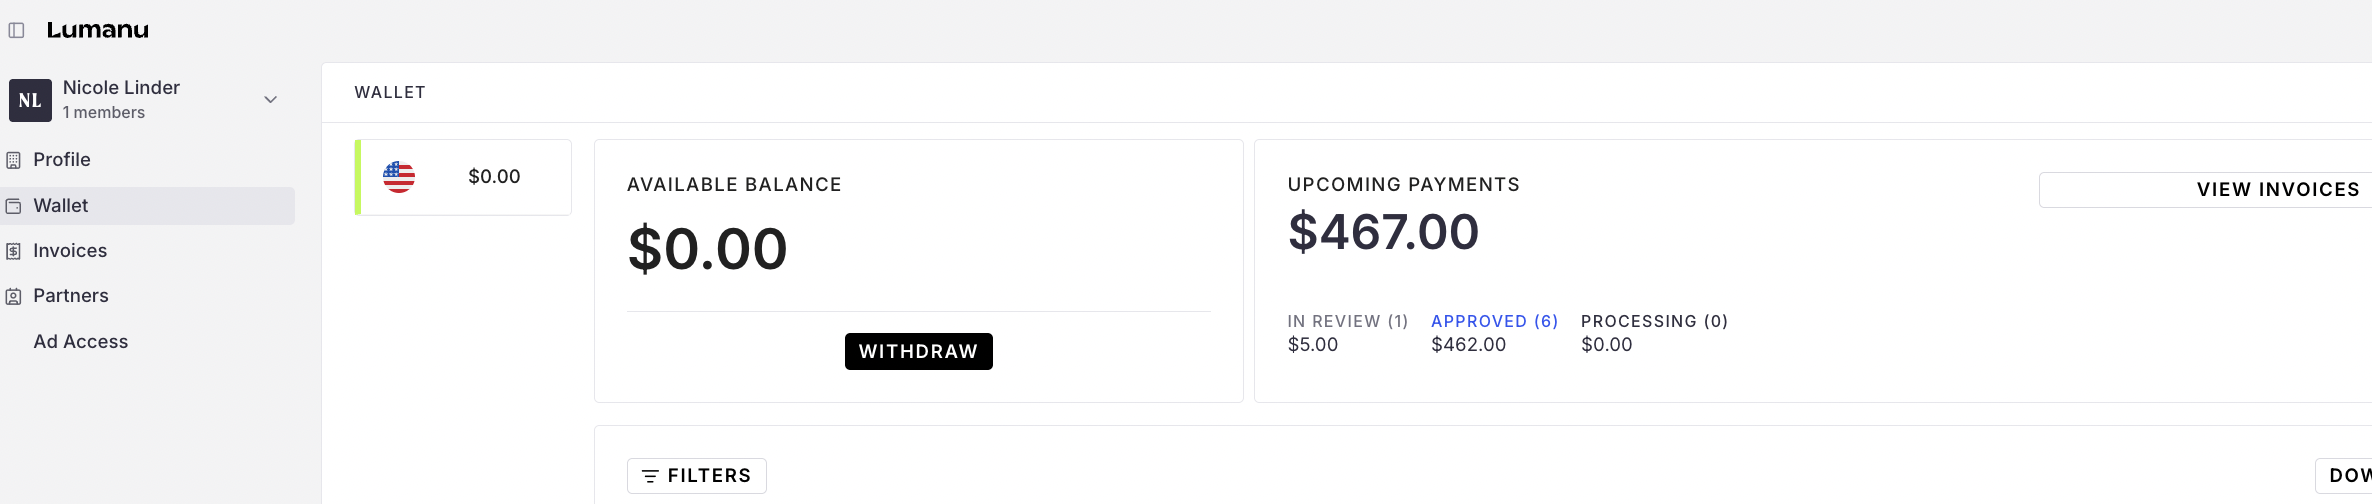This screenshot has height=504, width=2372.
Task: Open the Ad Access menu item
Action: pyautogui.click(x=81, y=342)
